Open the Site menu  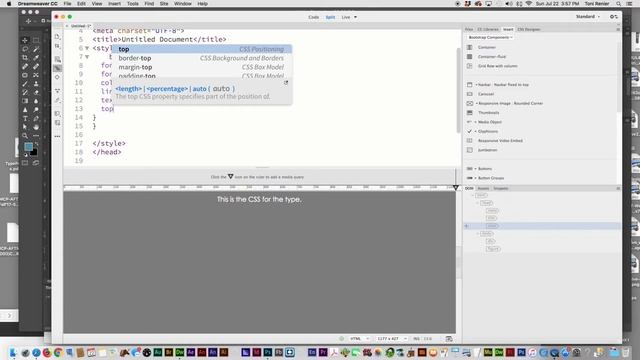164,4
